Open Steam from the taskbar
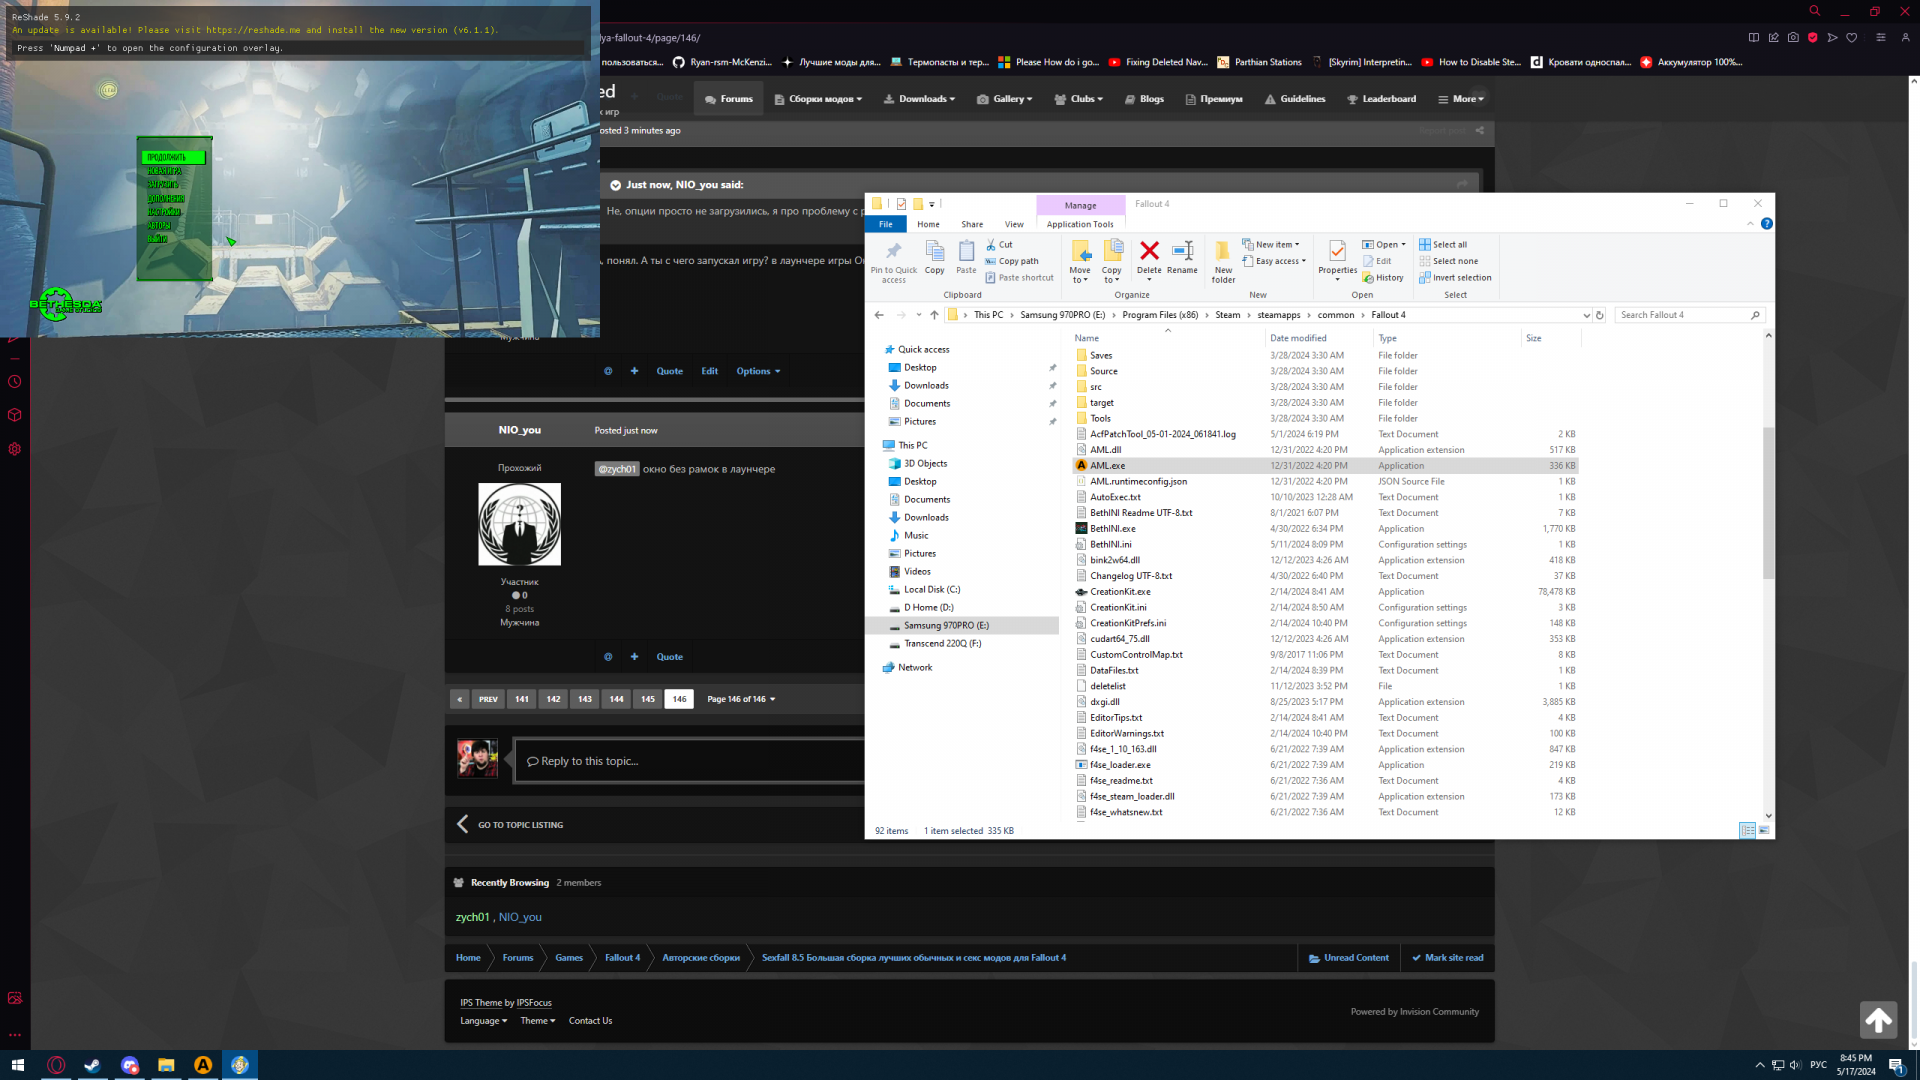The image size is (1920, 1080). pyautogui.click(x=92, y=1065)
